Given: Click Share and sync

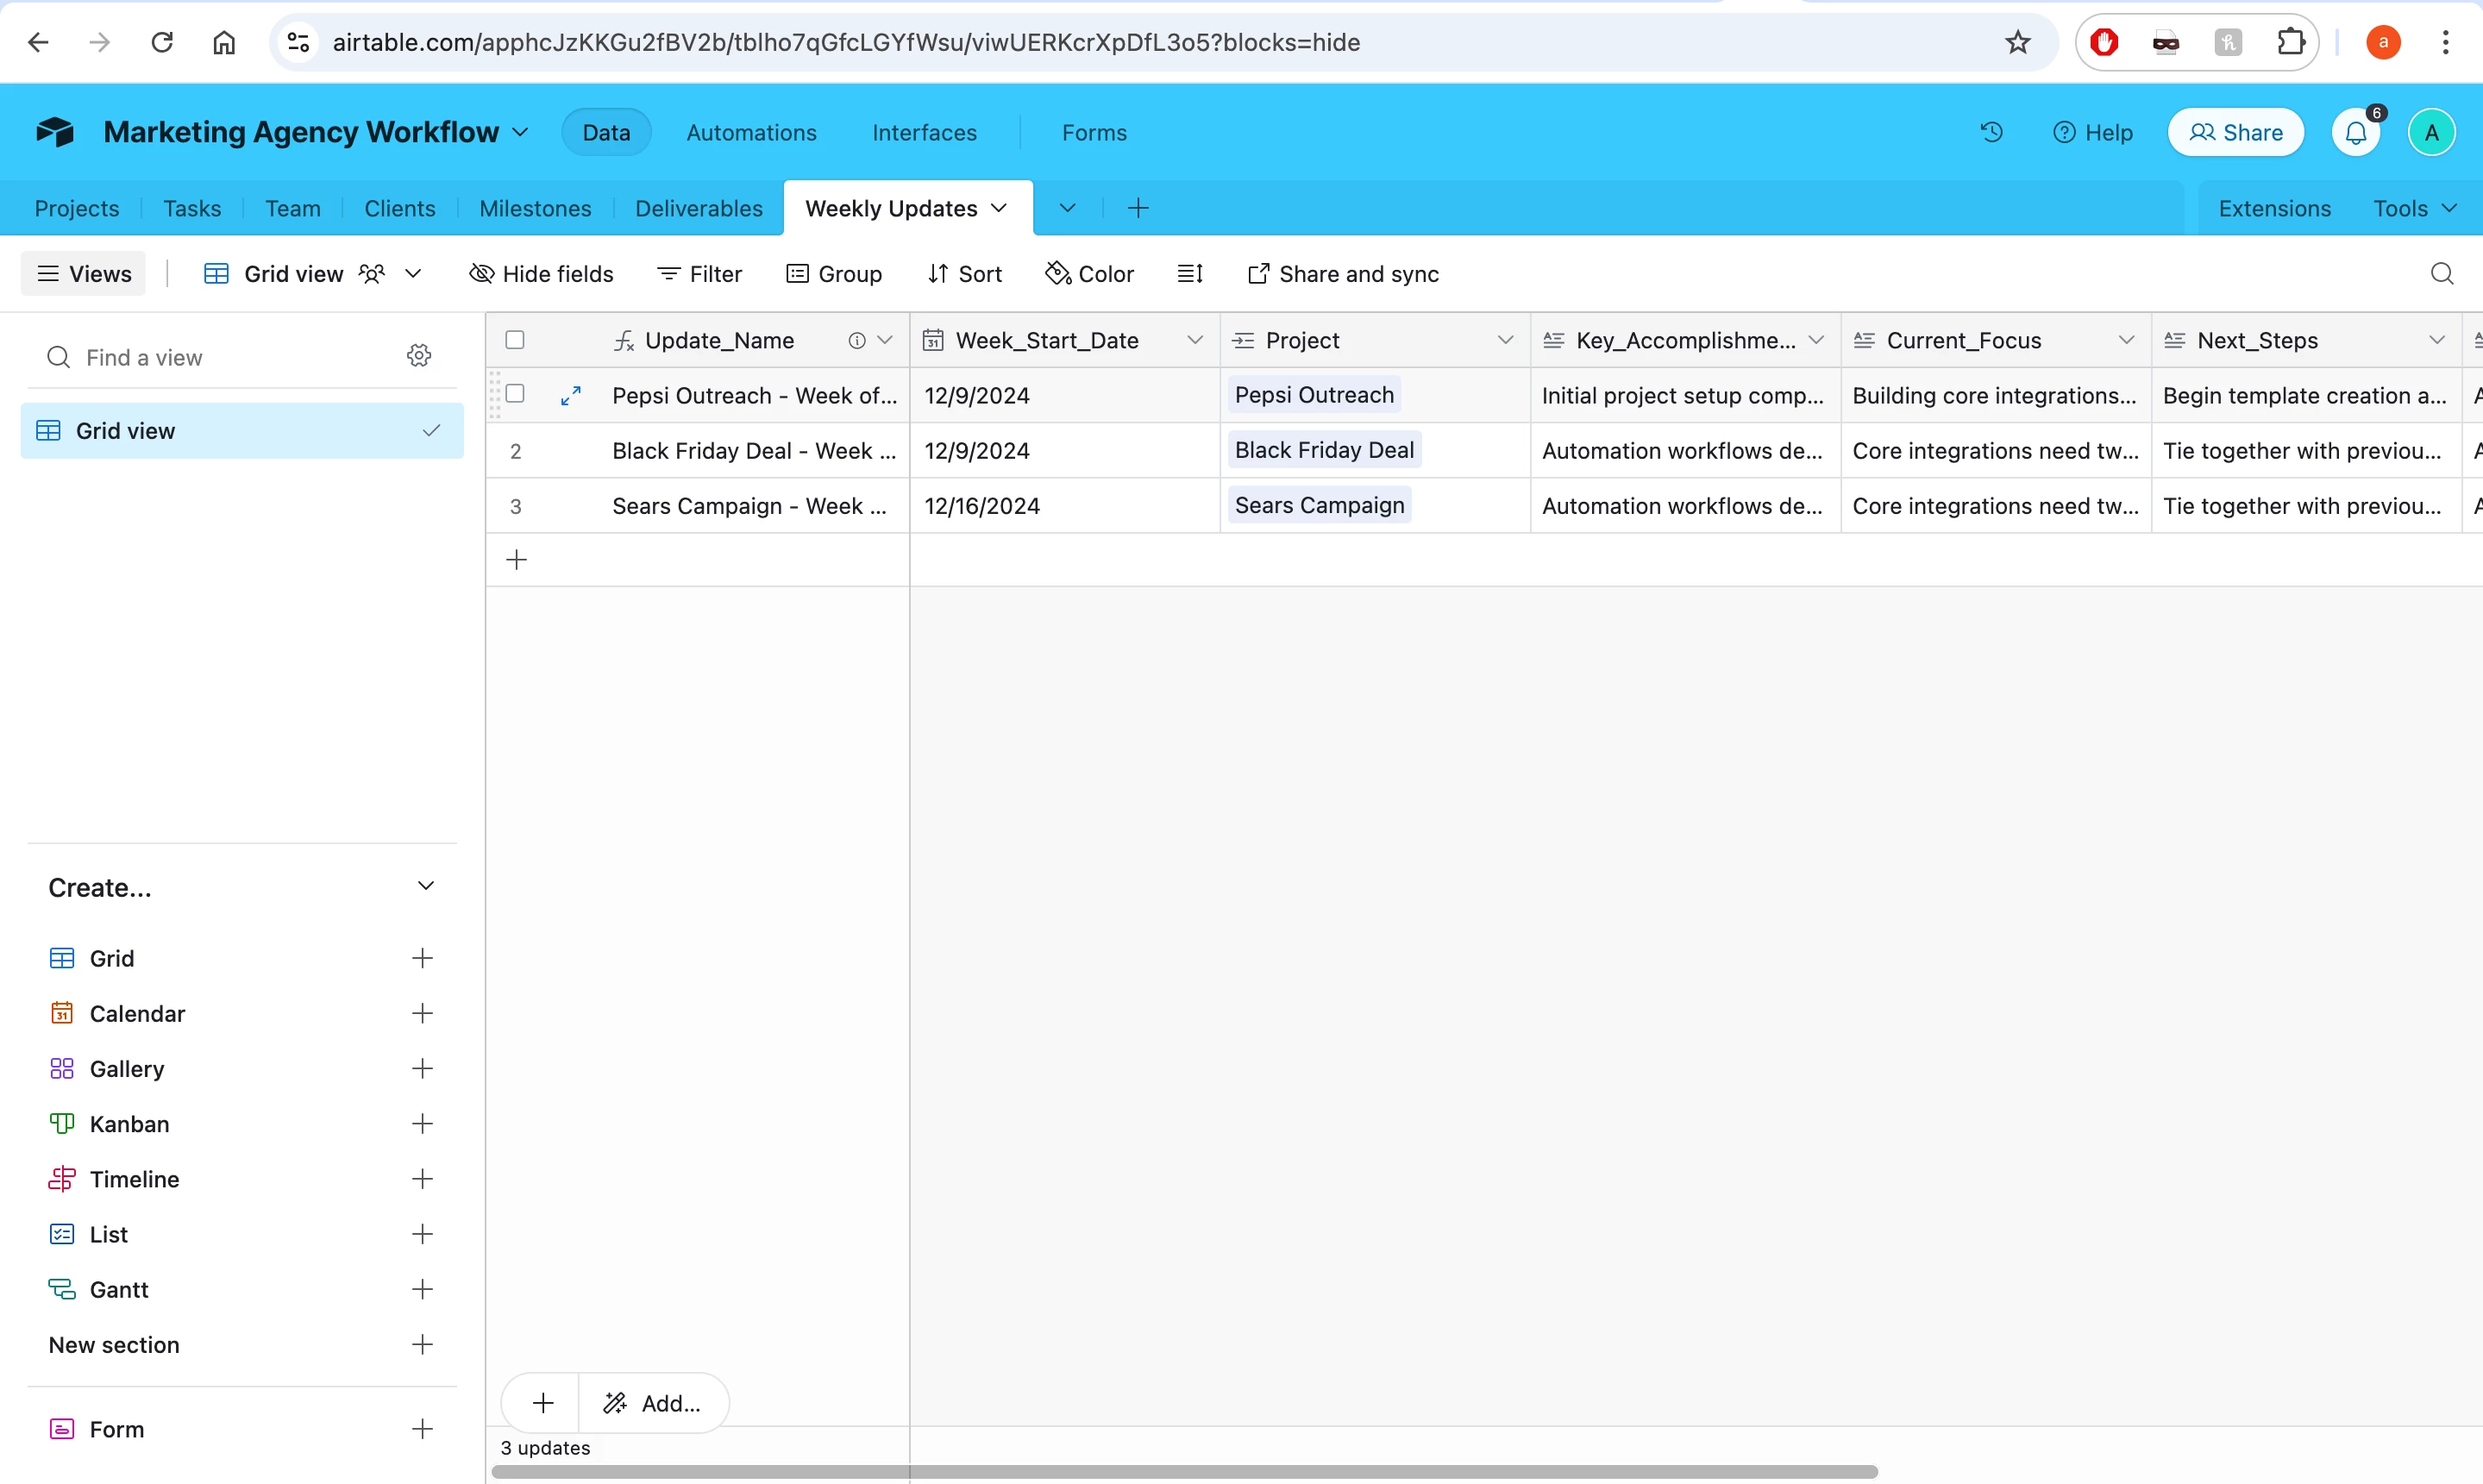Looking at the screenshot, I should pyautogui.click(x=1342, y=274).
